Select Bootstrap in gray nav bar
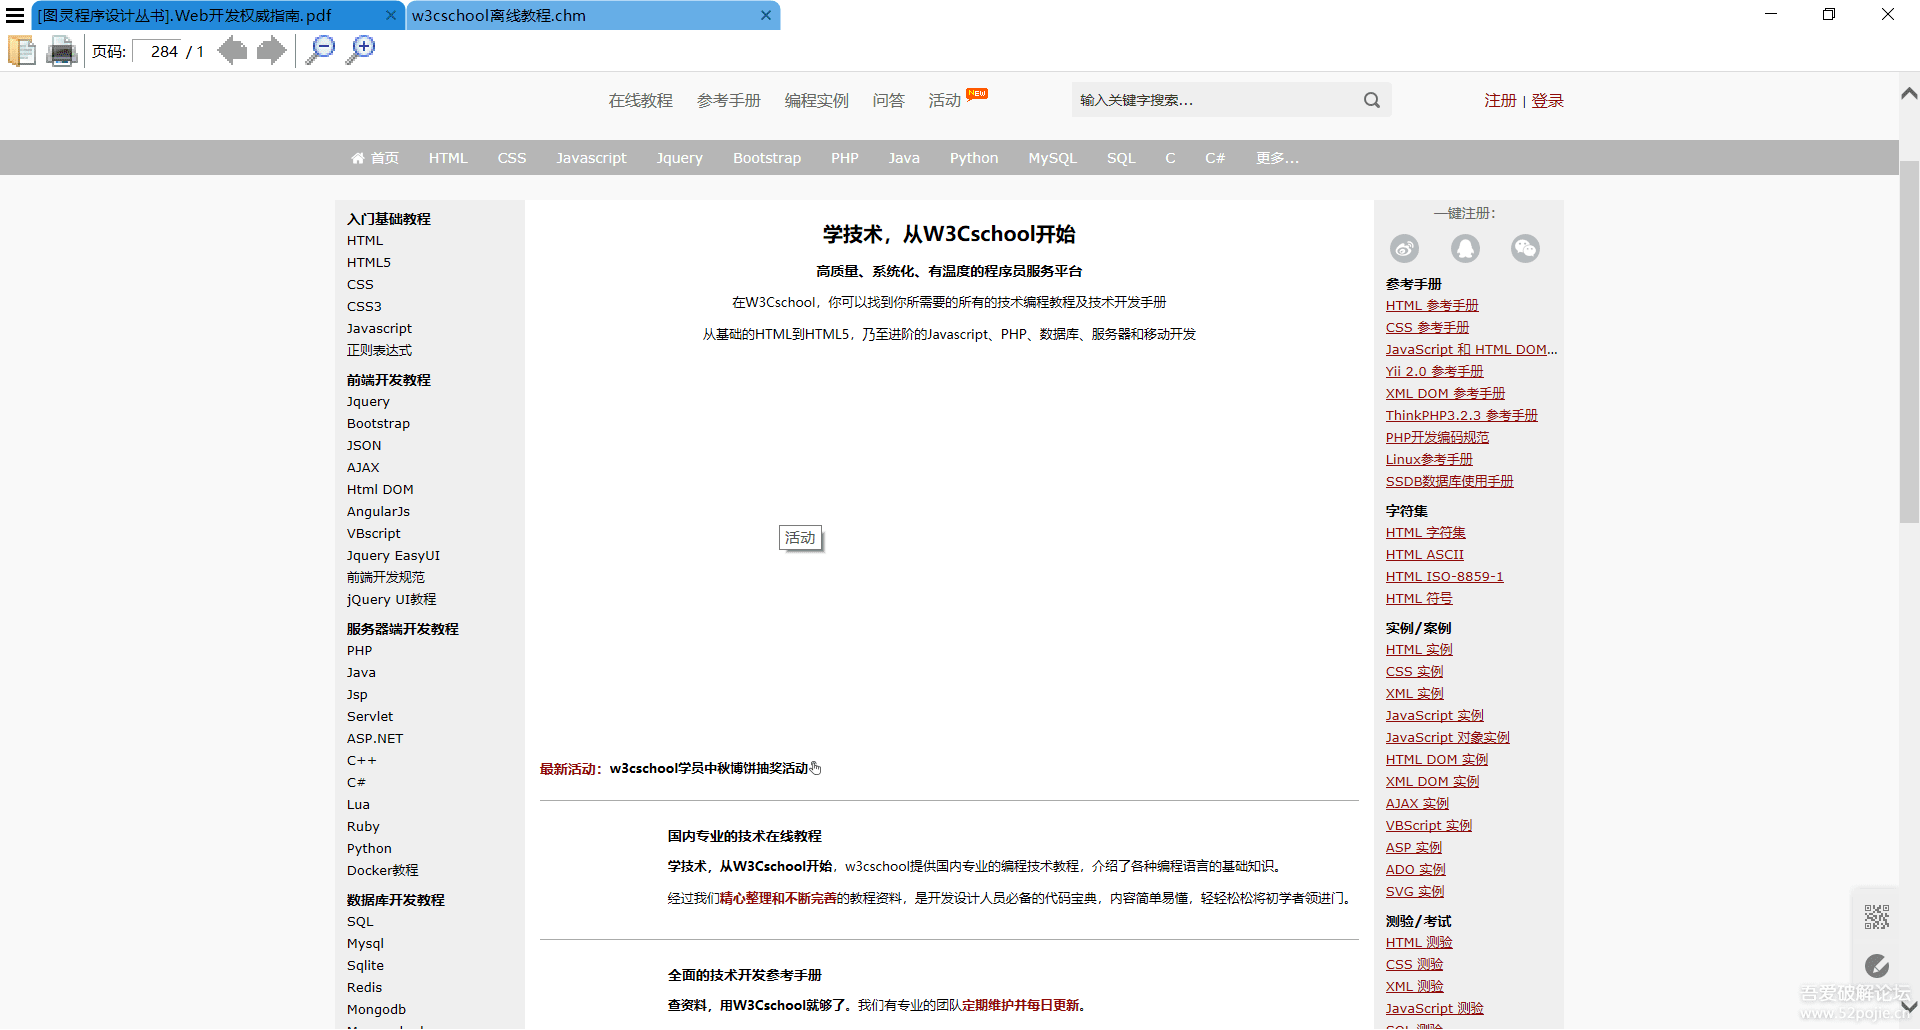Image resolution: width=1920 pixels, height=1030 pixels. (x=767, y=158)
